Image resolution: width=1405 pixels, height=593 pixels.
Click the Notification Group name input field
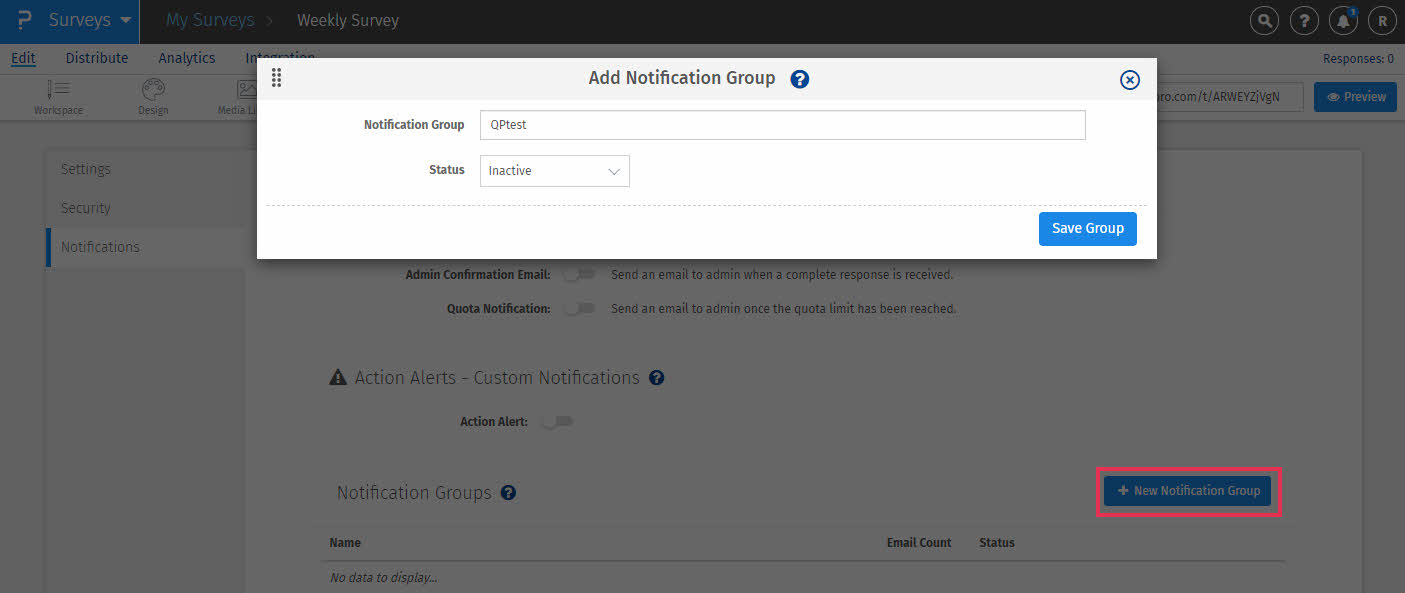[x=782, y=125]
